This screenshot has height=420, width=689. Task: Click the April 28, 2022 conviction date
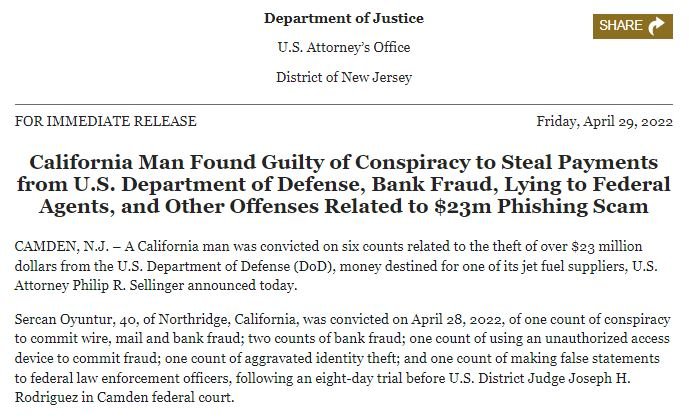pyautogui.click(x=457, y=319)
